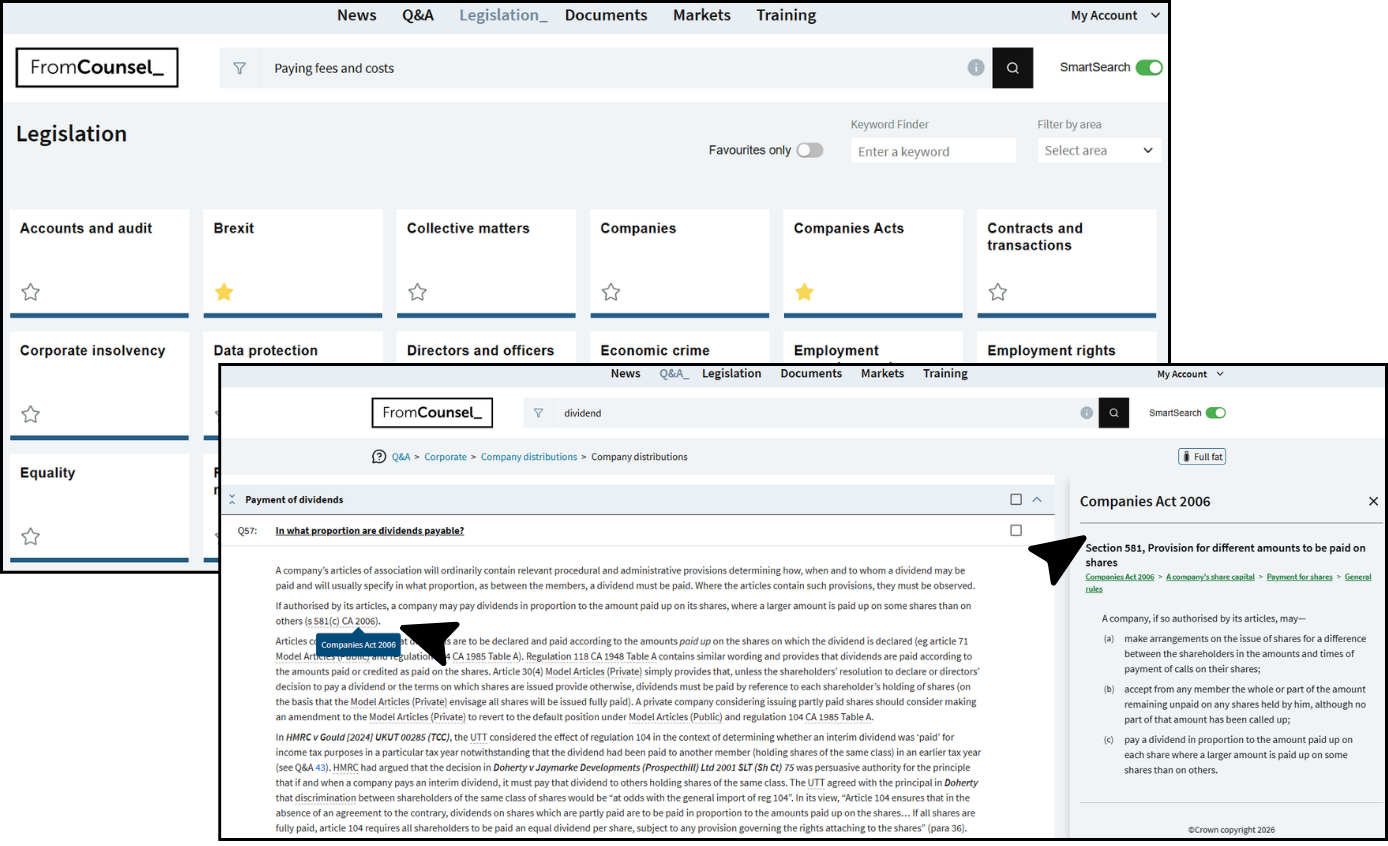Open the Documents tab in the top navigation

click(606, 15)
